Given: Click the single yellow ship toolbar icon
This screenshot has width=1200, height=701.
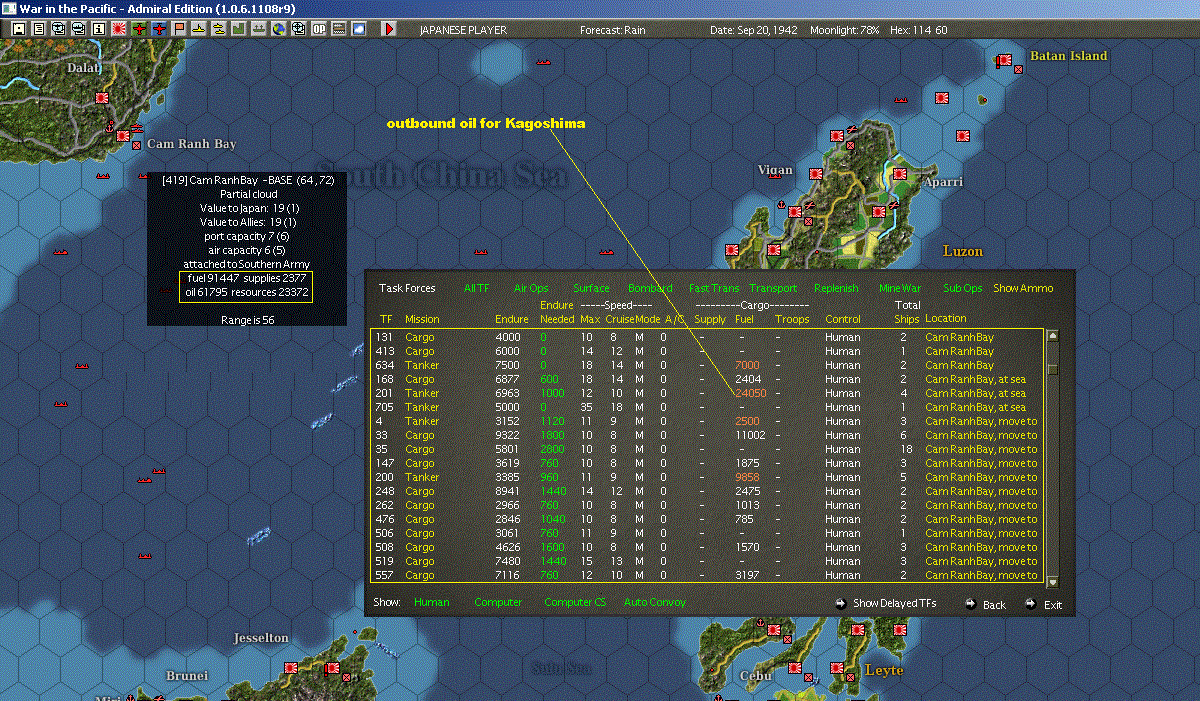Looking at the screenshot, I should [199, 29].
